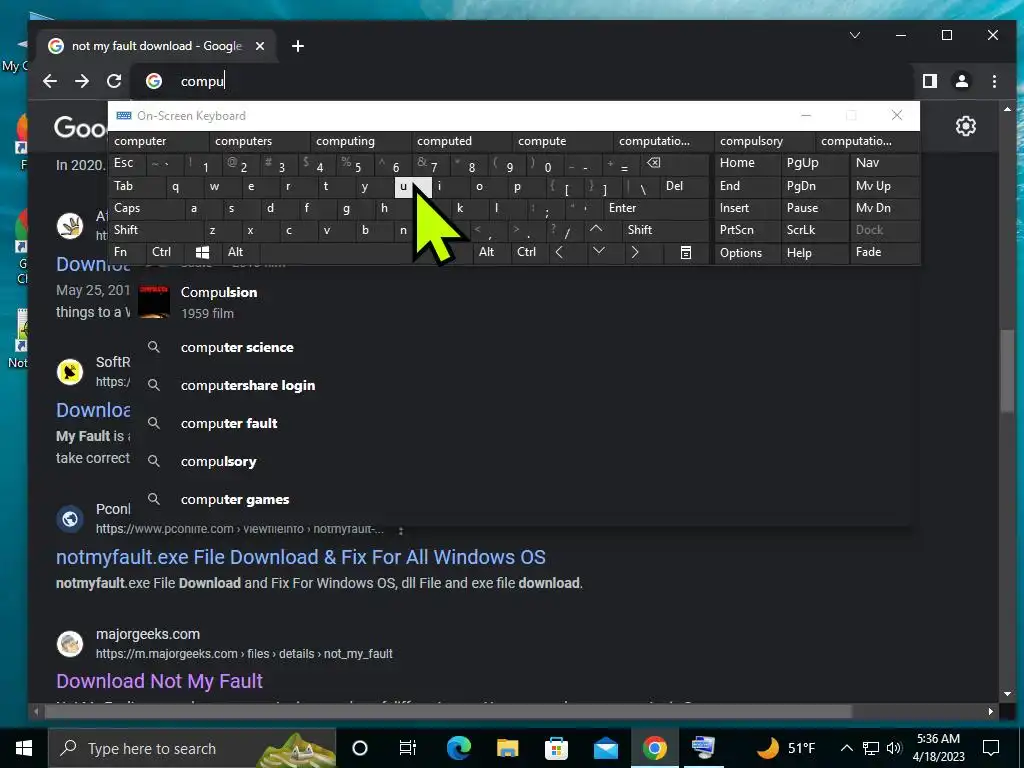This screenshot has width=1024, height=768.
Task: Click the Windows logo key on On-Screen Keyboard
Action: [202, 252]
